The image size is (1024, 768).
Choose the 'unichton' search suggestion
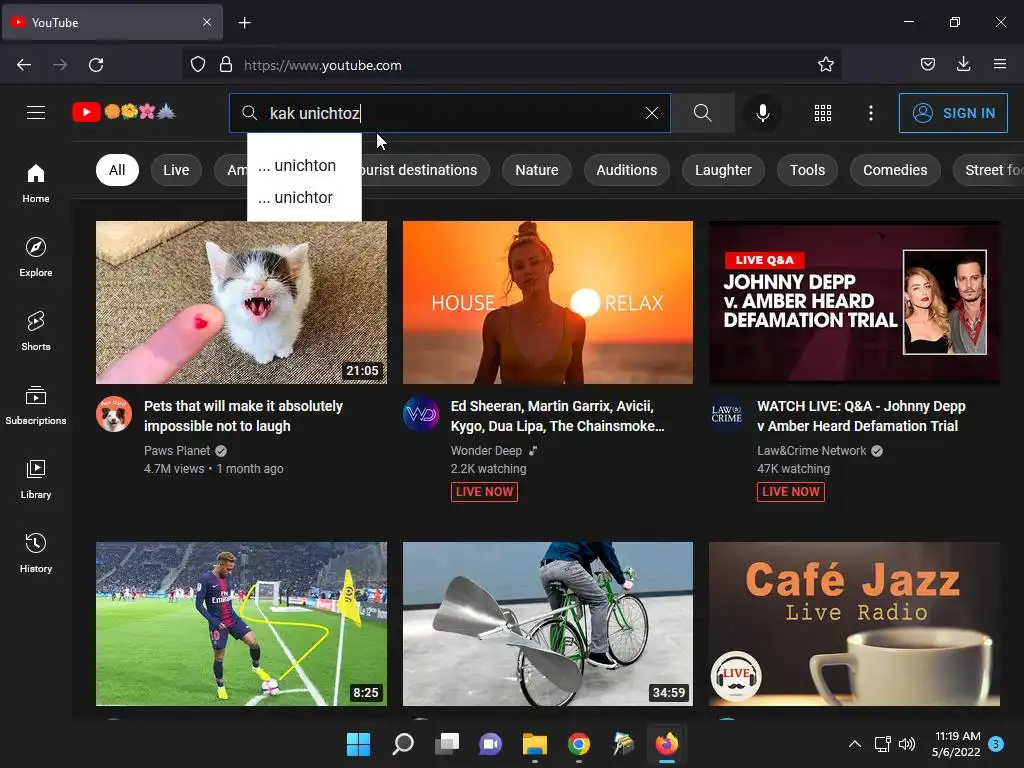click(x=304, y=165)
